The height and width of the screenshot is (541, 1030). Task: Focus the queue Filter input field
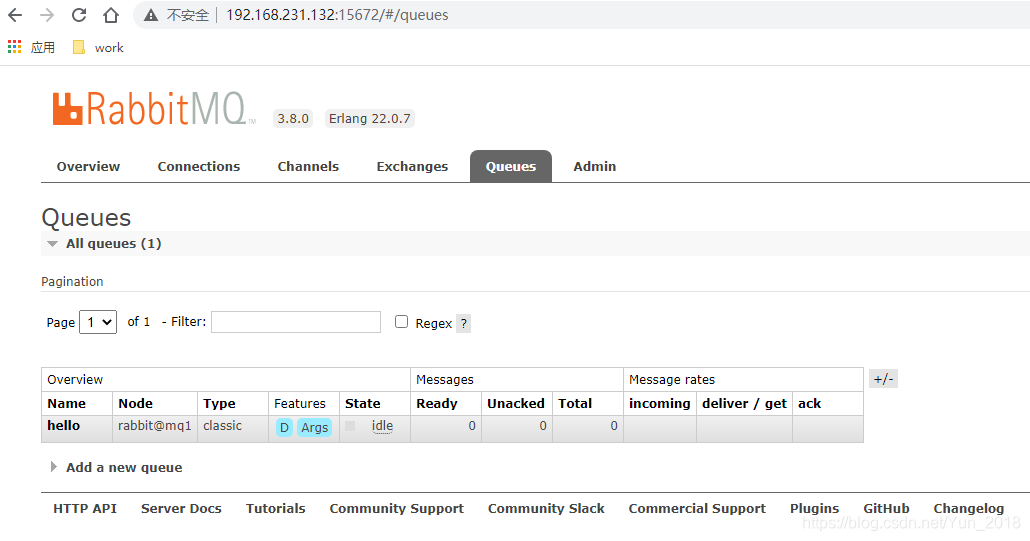point(296,322)
